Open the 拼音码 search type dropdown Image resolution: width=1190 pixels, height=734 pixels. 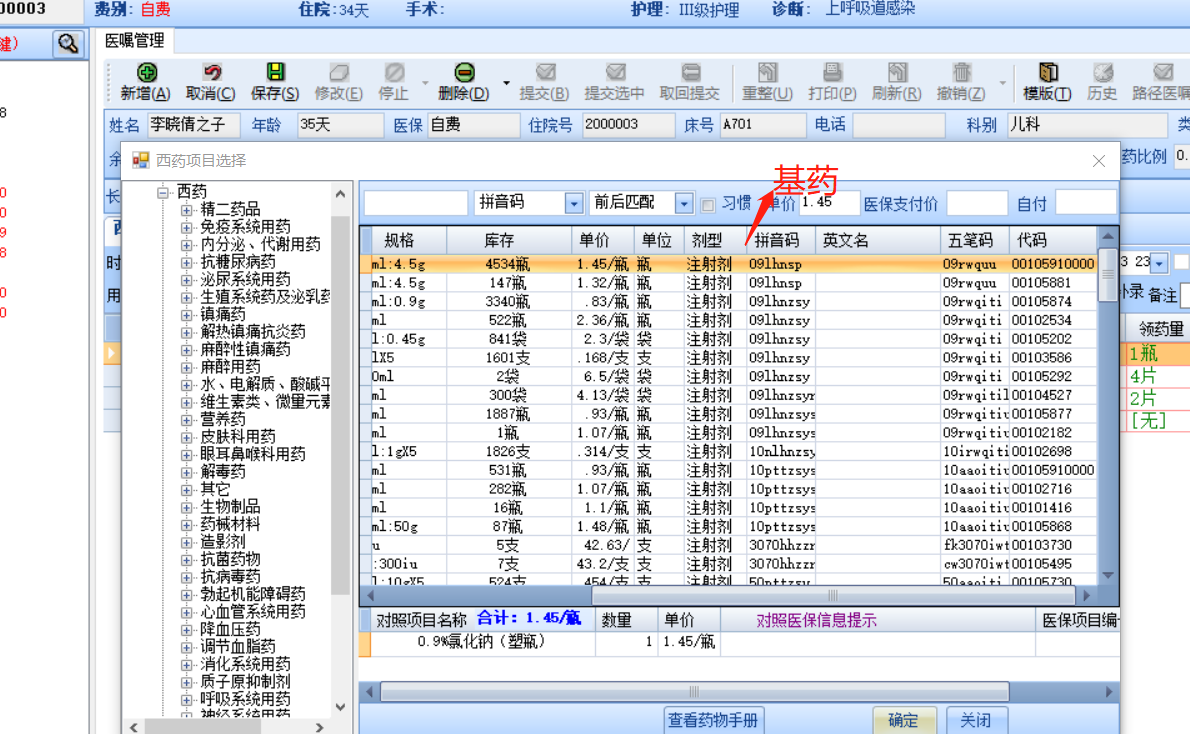point(574,203)
